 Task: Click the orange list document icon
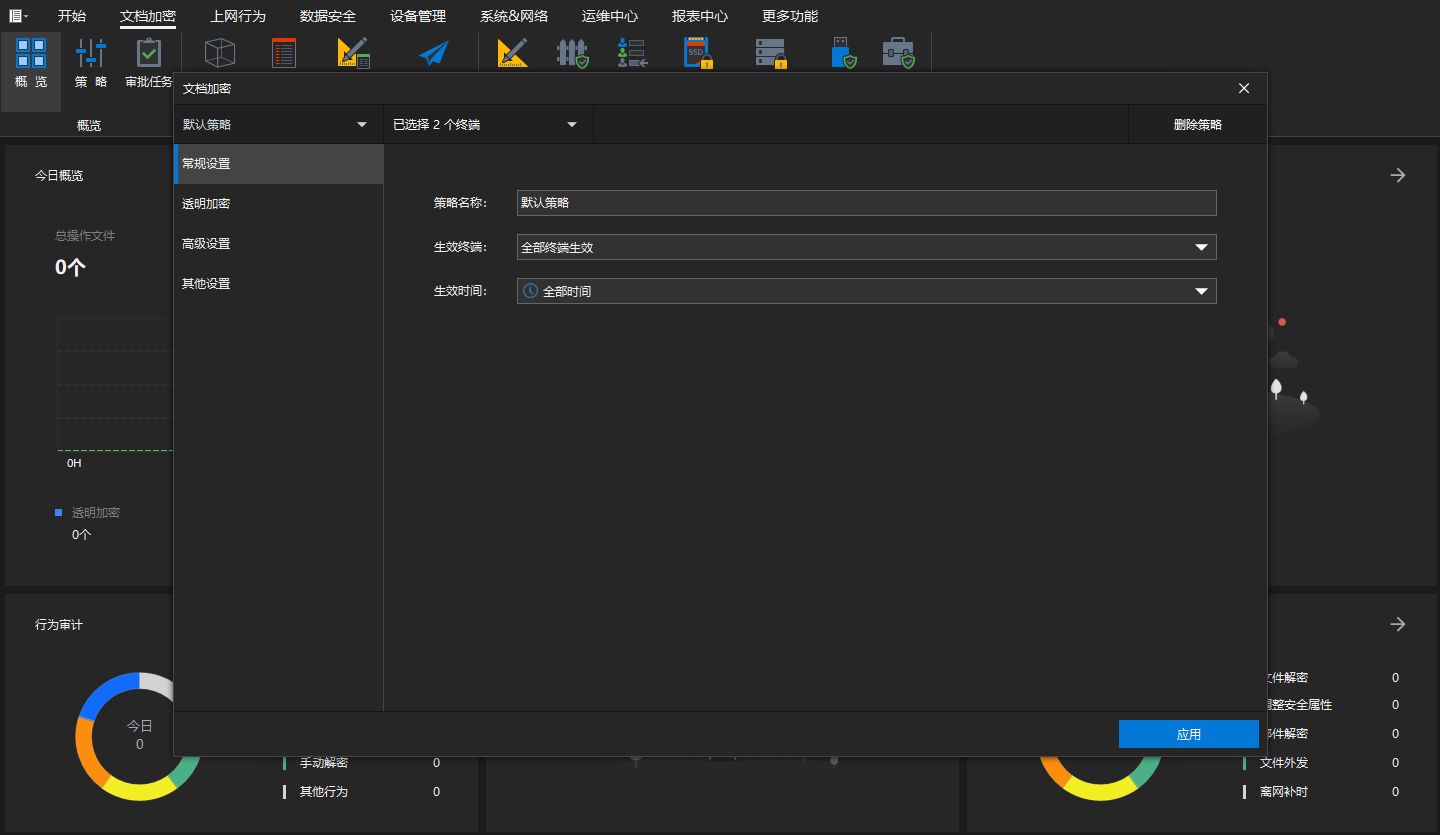point(284,53)
